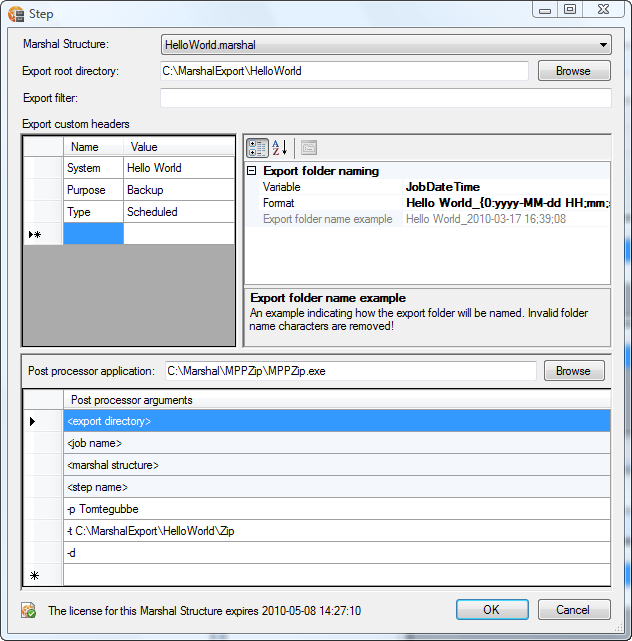Image resolution: width=632 pixels, height=641 pixels.
Task: Click the Name column header
Action: coord(93,146)
